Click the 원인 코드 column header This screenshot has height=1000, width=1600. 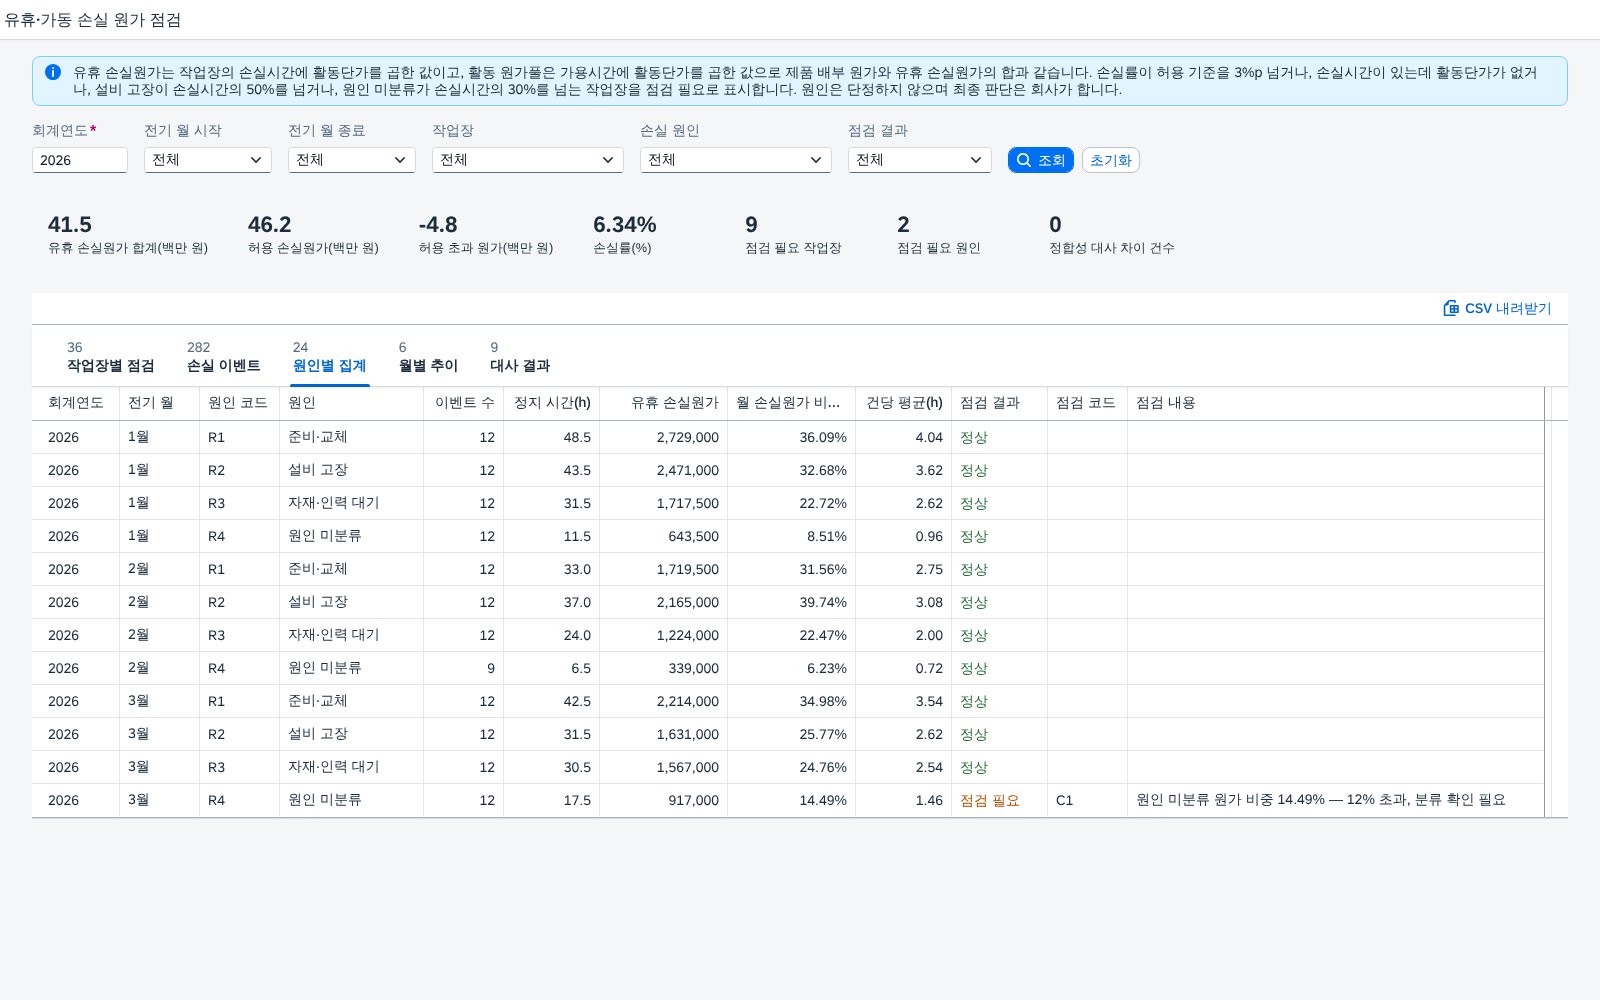click(x=239, y=403)
